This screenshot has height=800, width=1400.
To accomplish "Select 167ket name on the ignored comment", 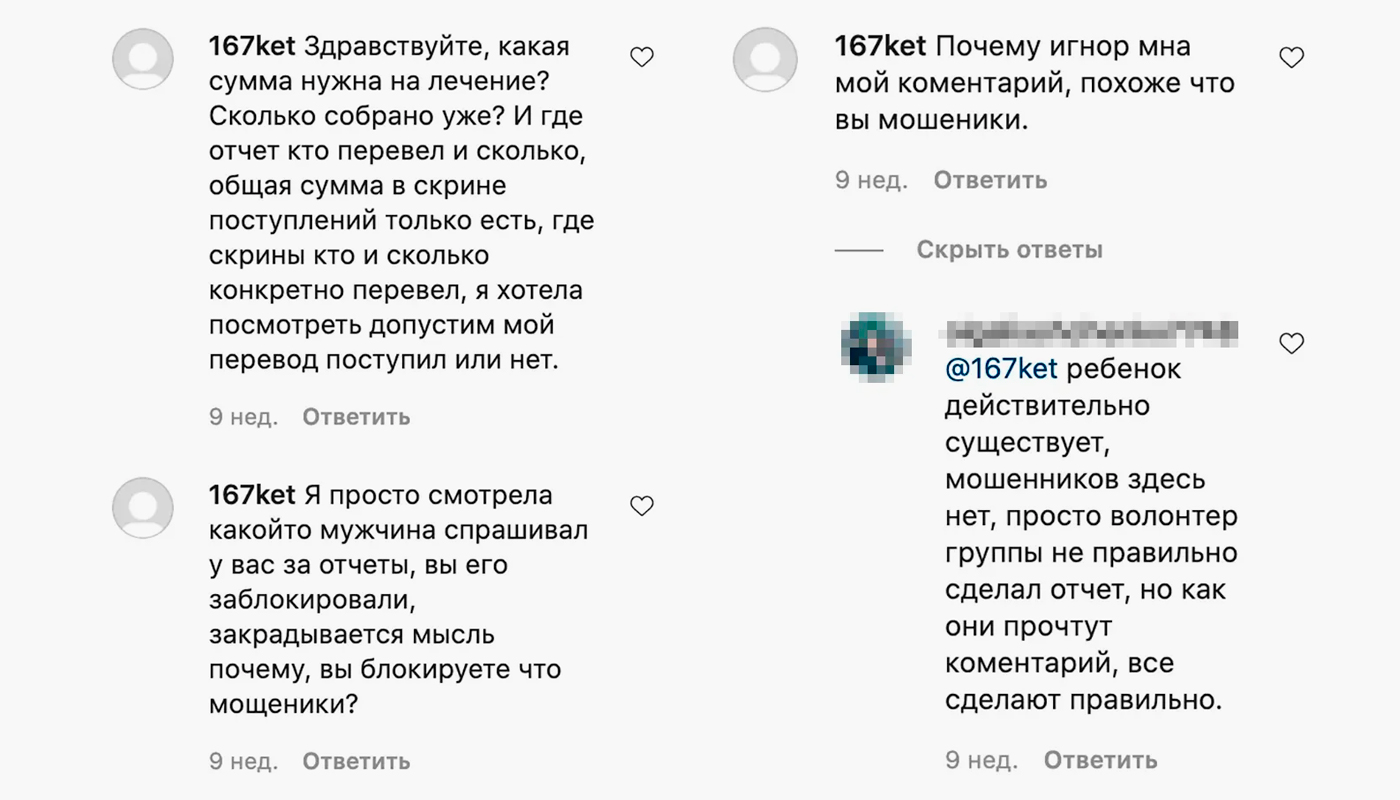I will pyautogui.click(x=880, y=45).
